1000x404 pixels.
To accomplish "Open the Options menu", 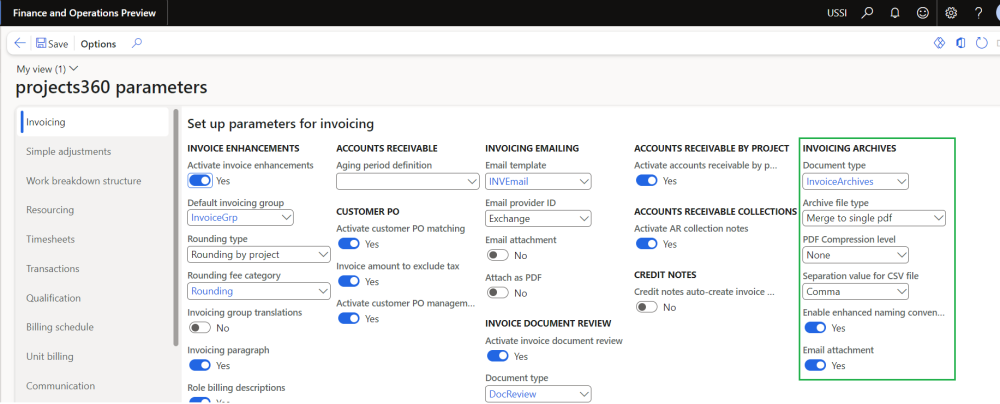I will pos(98,44).
